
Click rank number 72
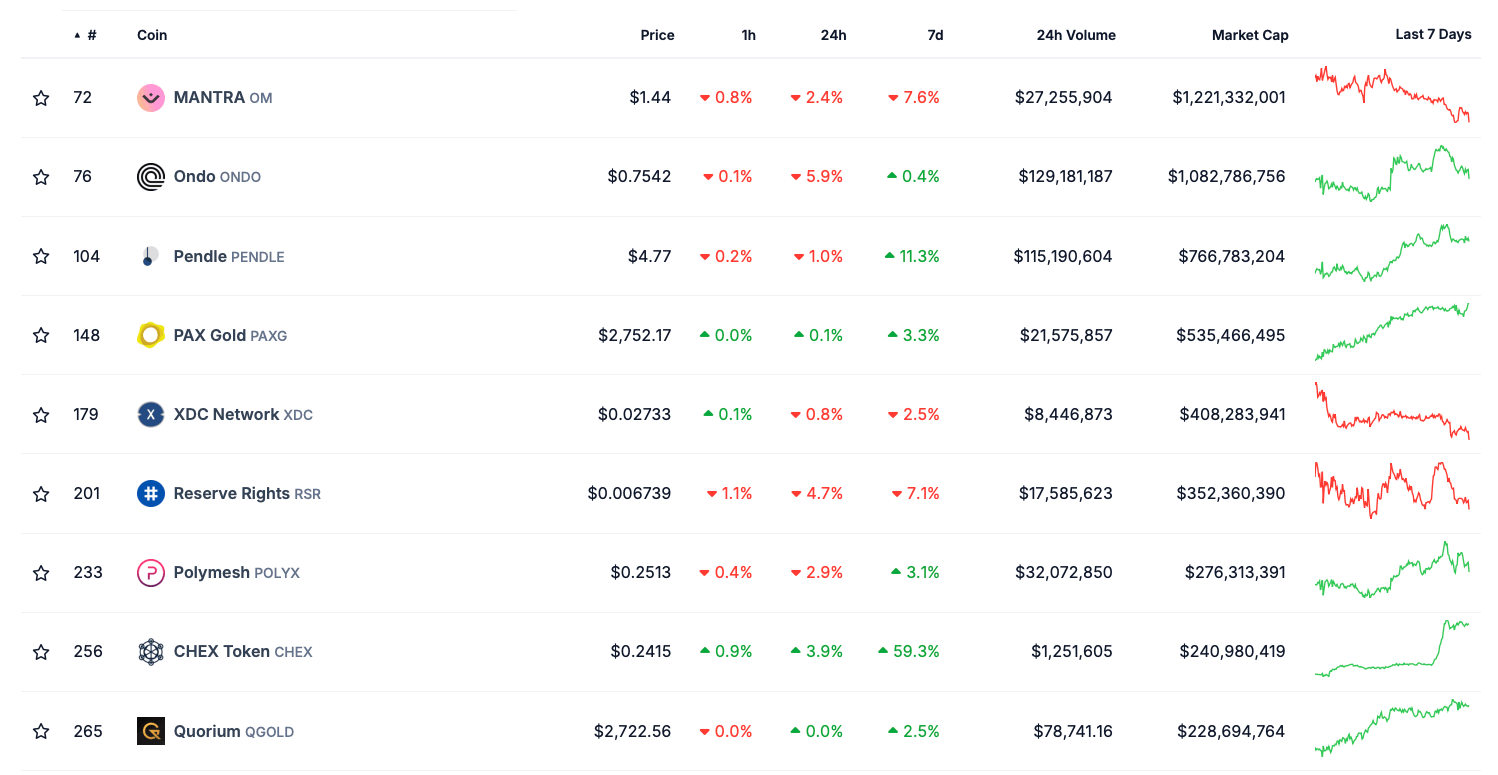pyautogui.click(x=83, y=98)
